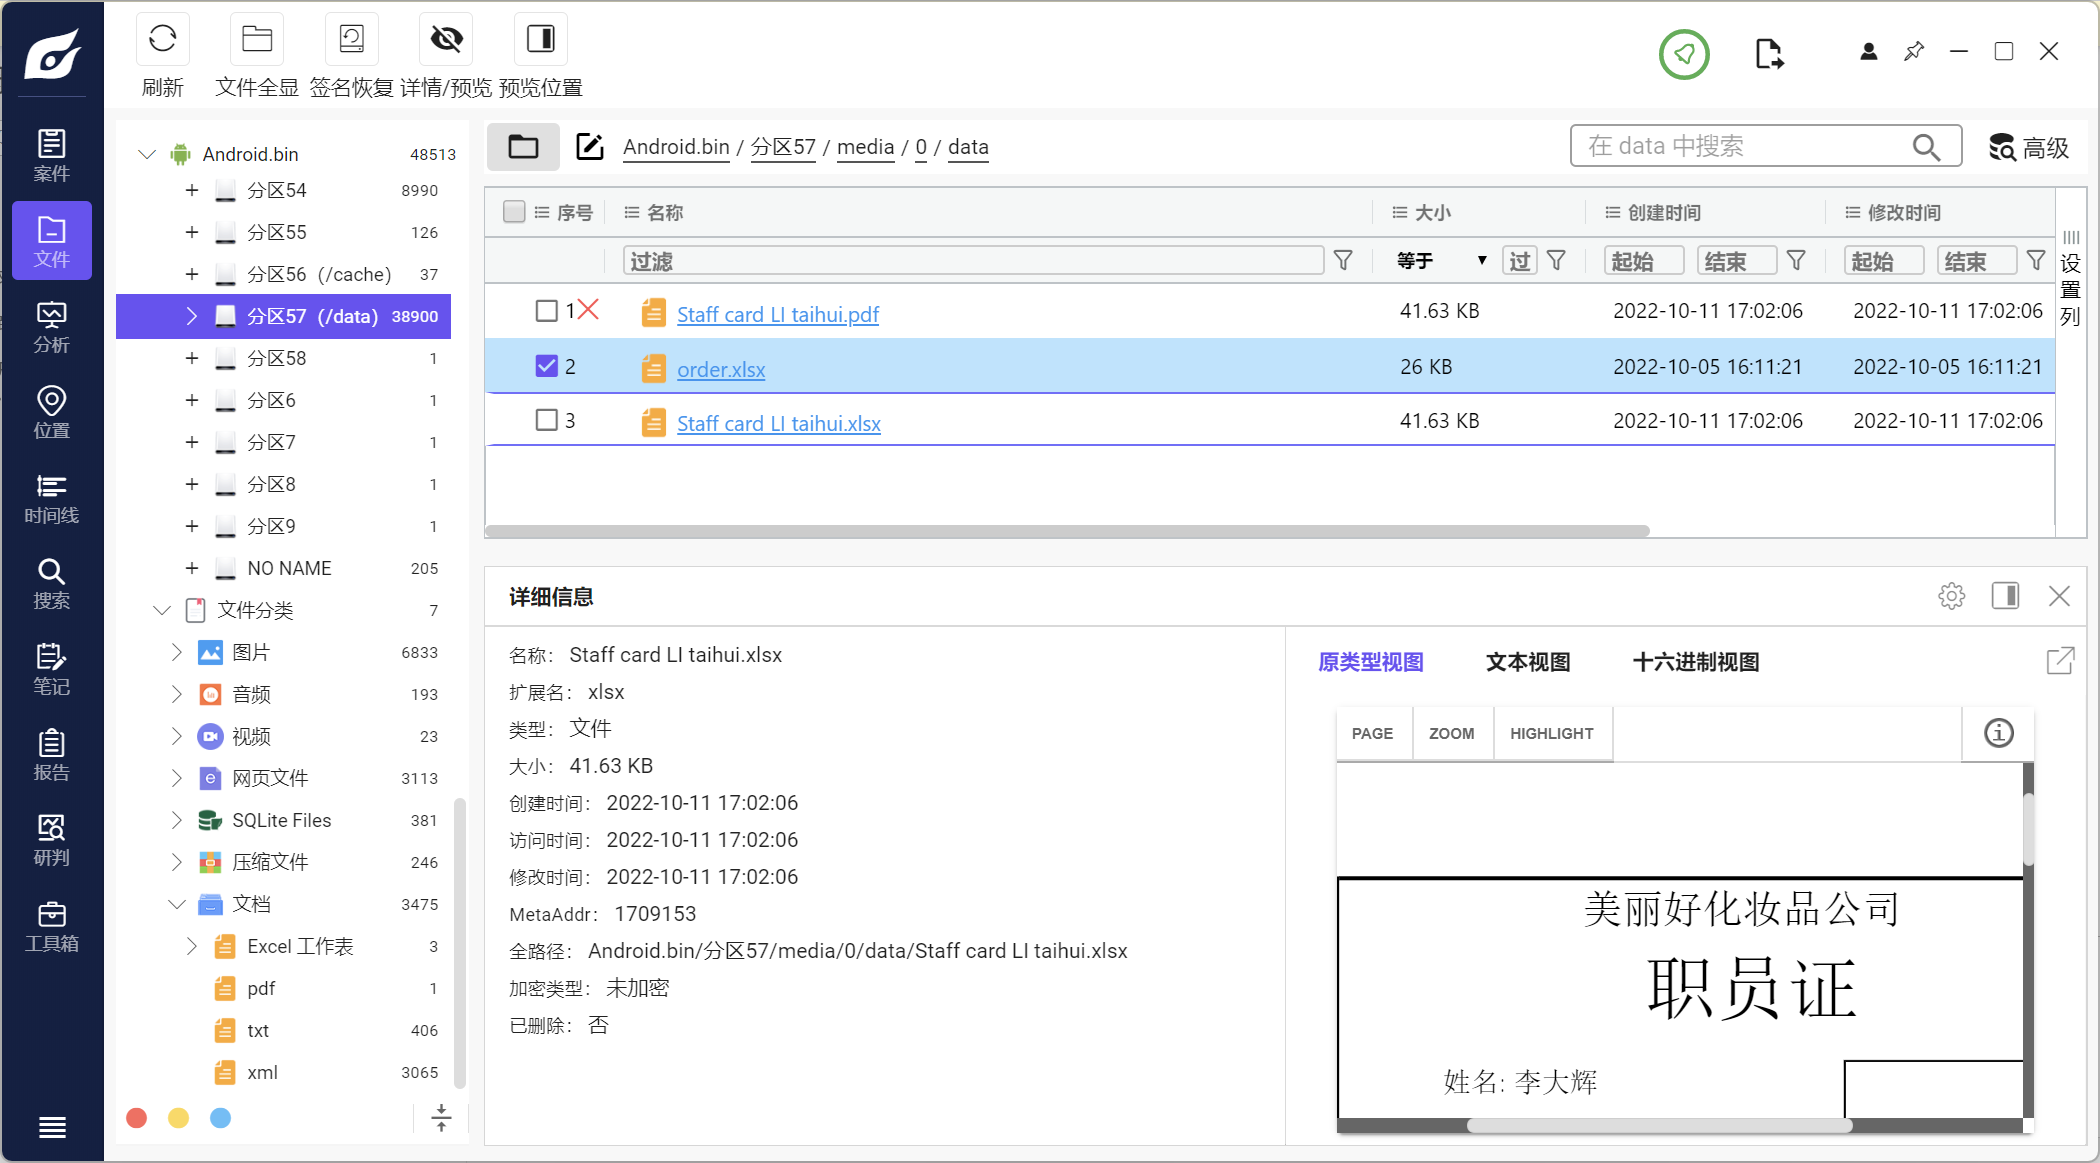The width and height of the screenshot is (2100, 1163).
Task: Open the order.xlsx file link
Action: (x=721, y=369)
